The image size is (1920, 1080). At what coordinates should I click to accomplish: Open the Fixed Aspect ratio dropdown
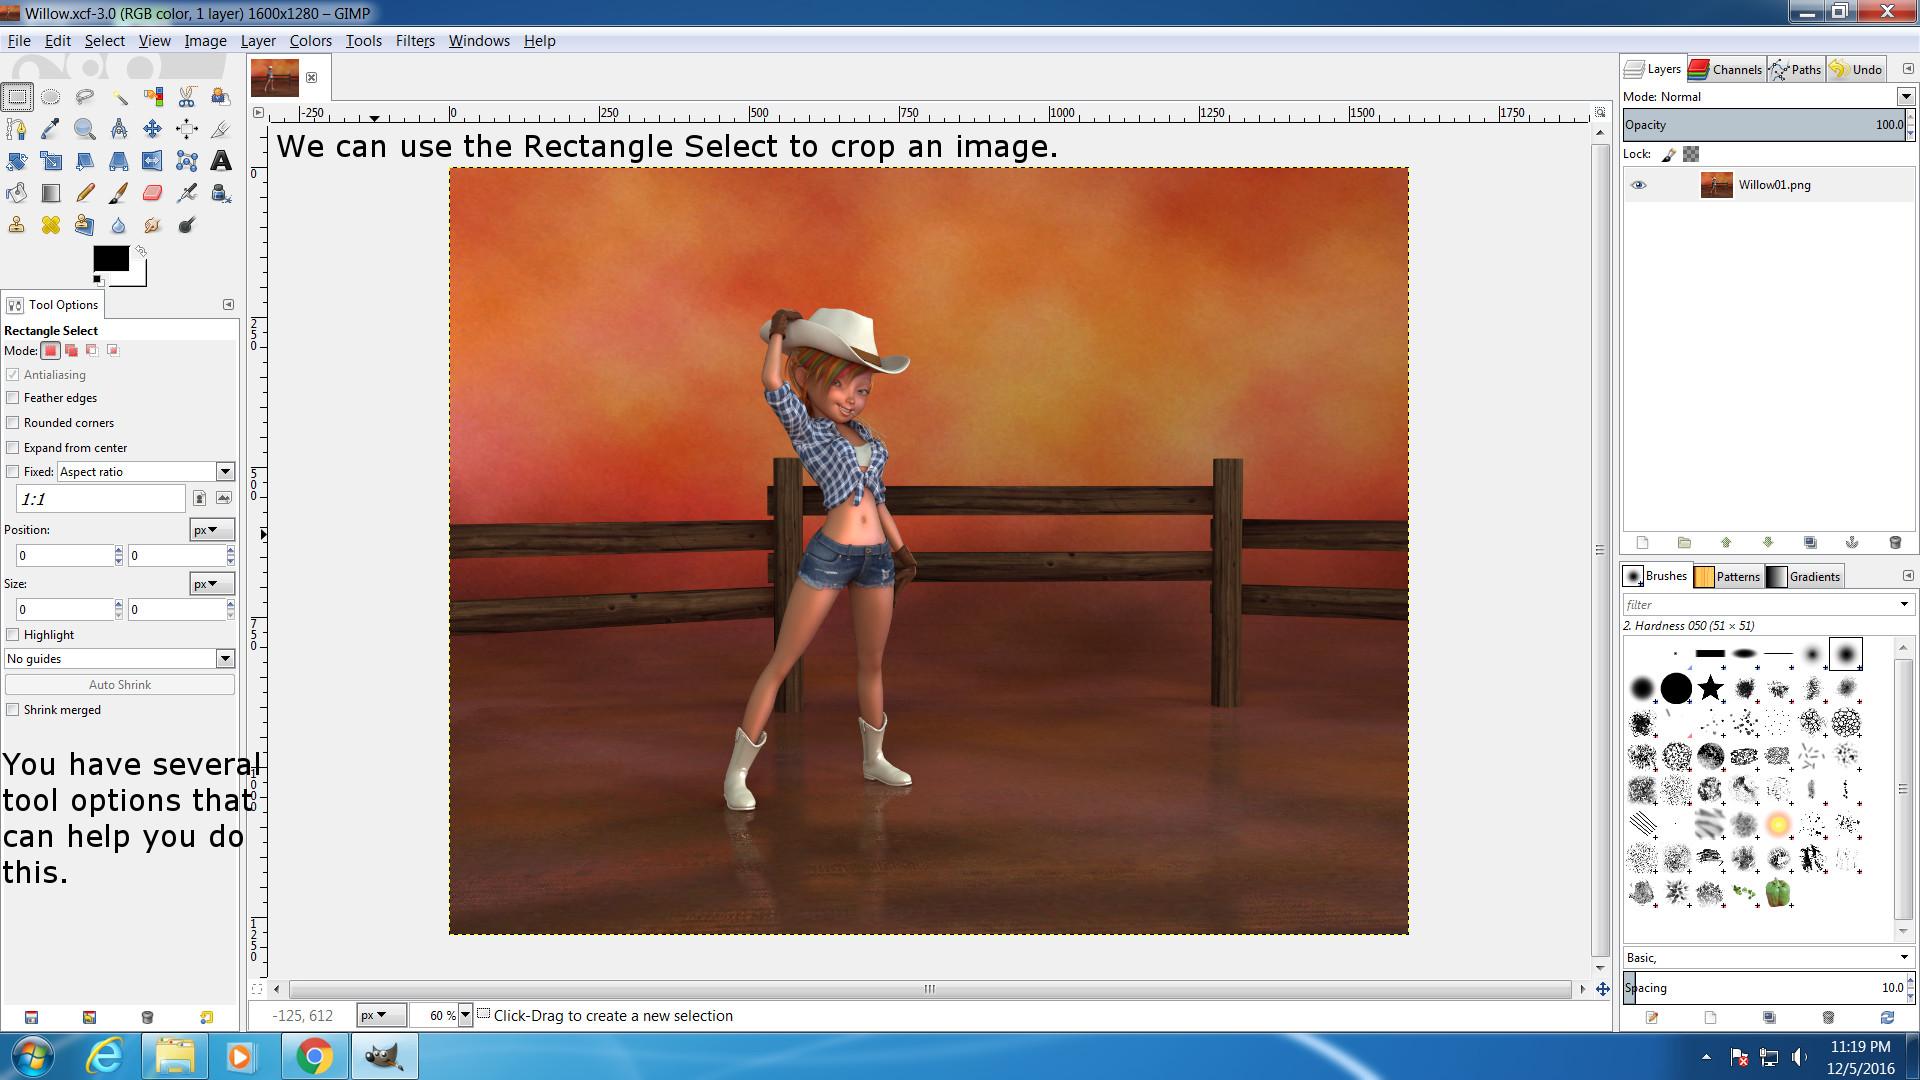pyautogui.click(x=224, y=472)
